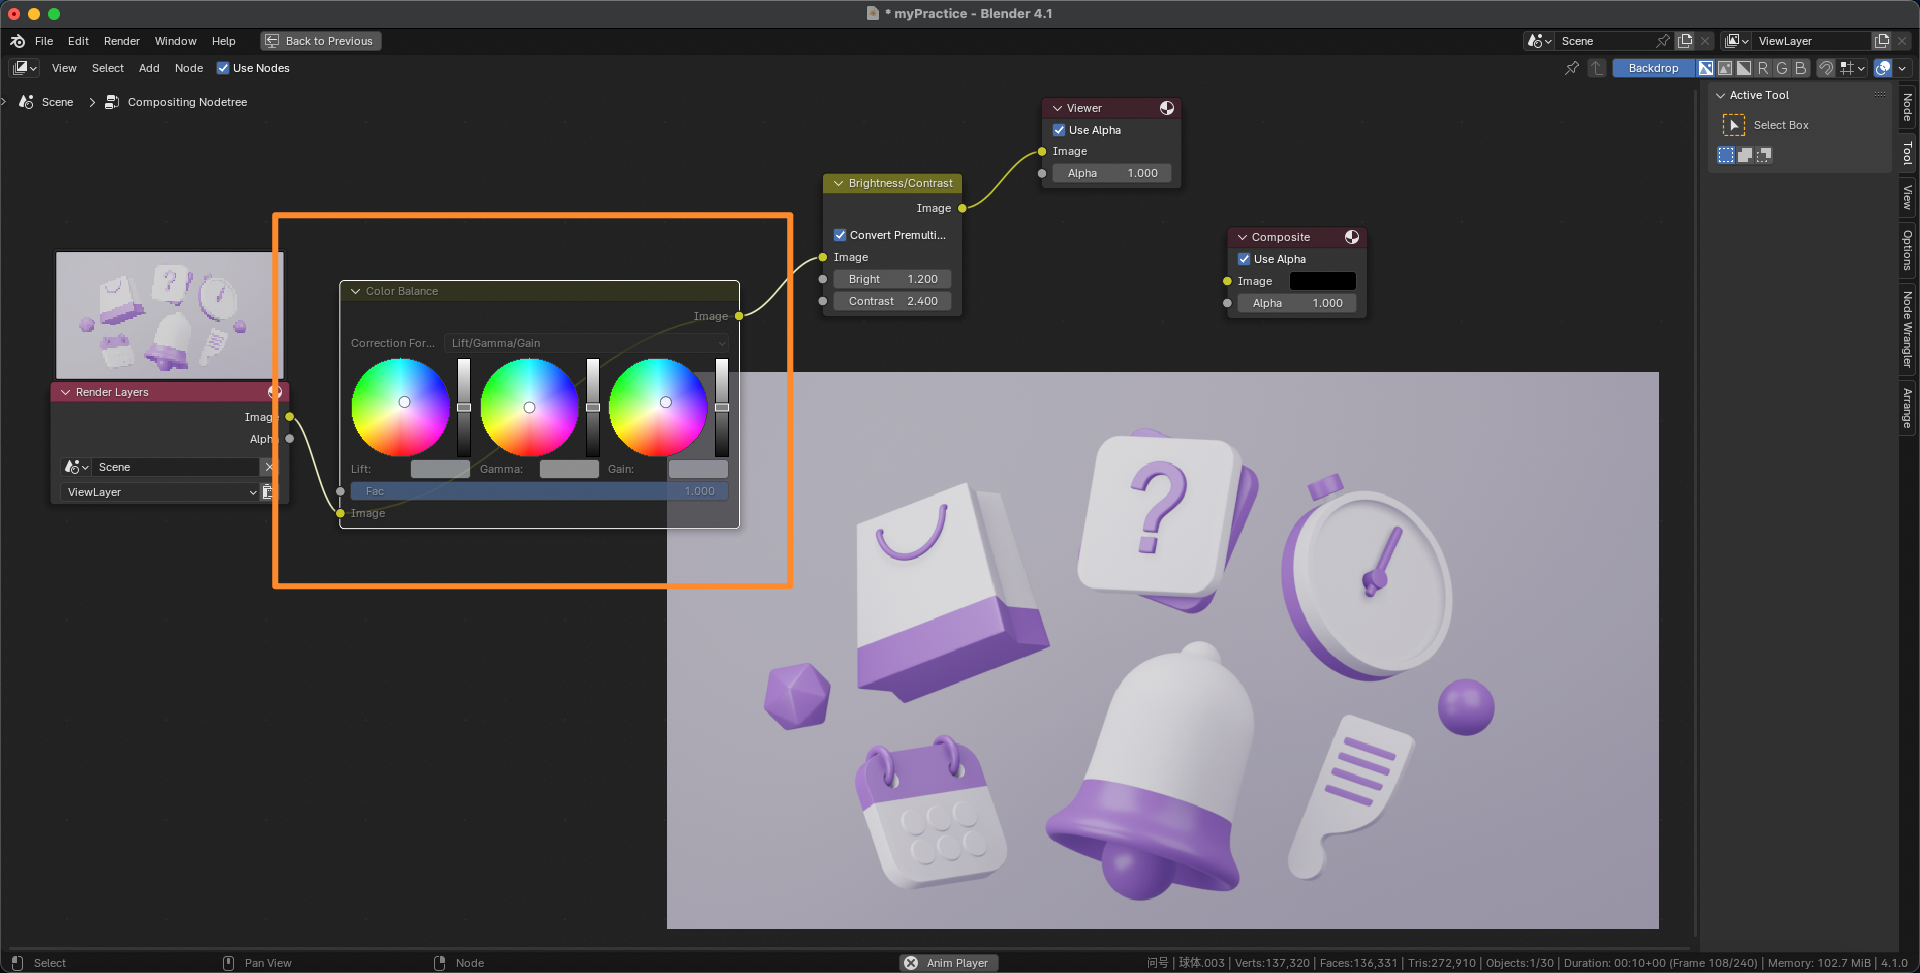
Task: Open the Render menu
Action: pos(122,41)
